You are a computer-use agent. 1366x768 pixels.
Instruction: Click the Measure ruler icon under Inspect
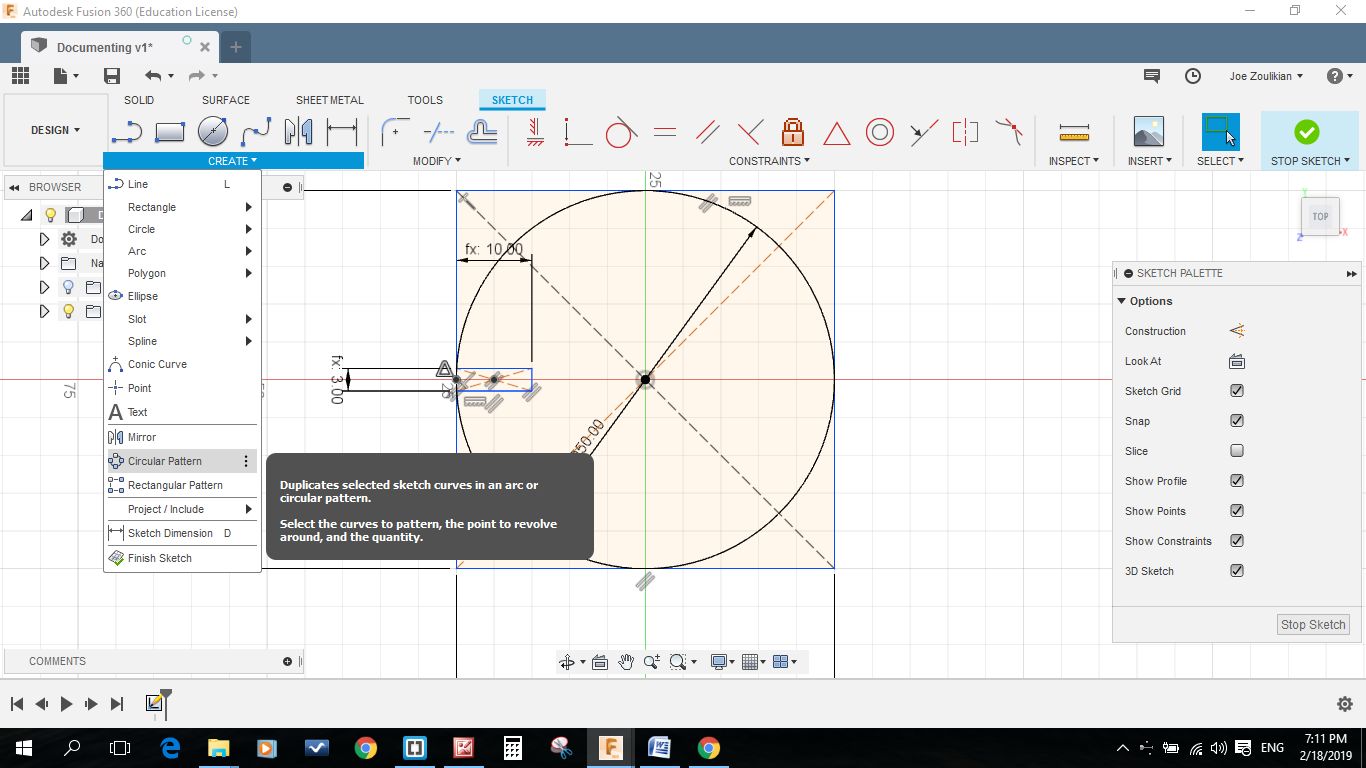click(1074, 131)
